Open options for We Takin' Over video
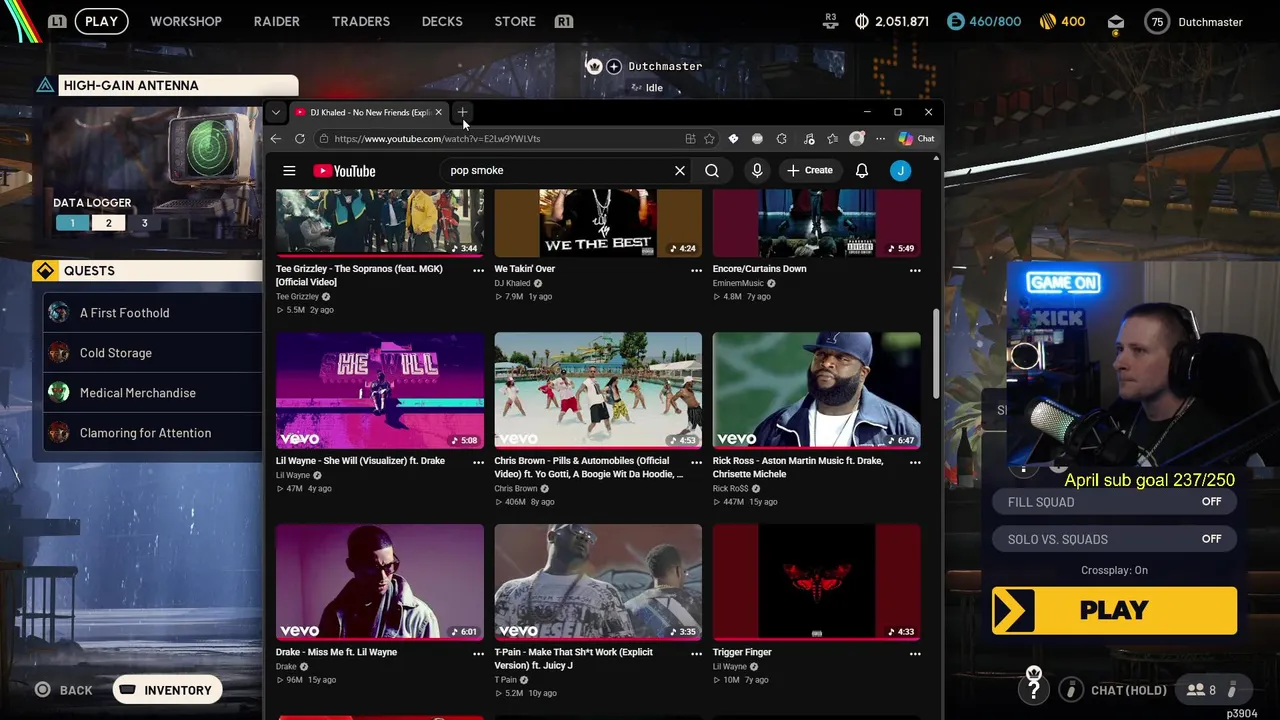Image resolution: width=1280 pixels, height=720 pixels. (696, 270)
